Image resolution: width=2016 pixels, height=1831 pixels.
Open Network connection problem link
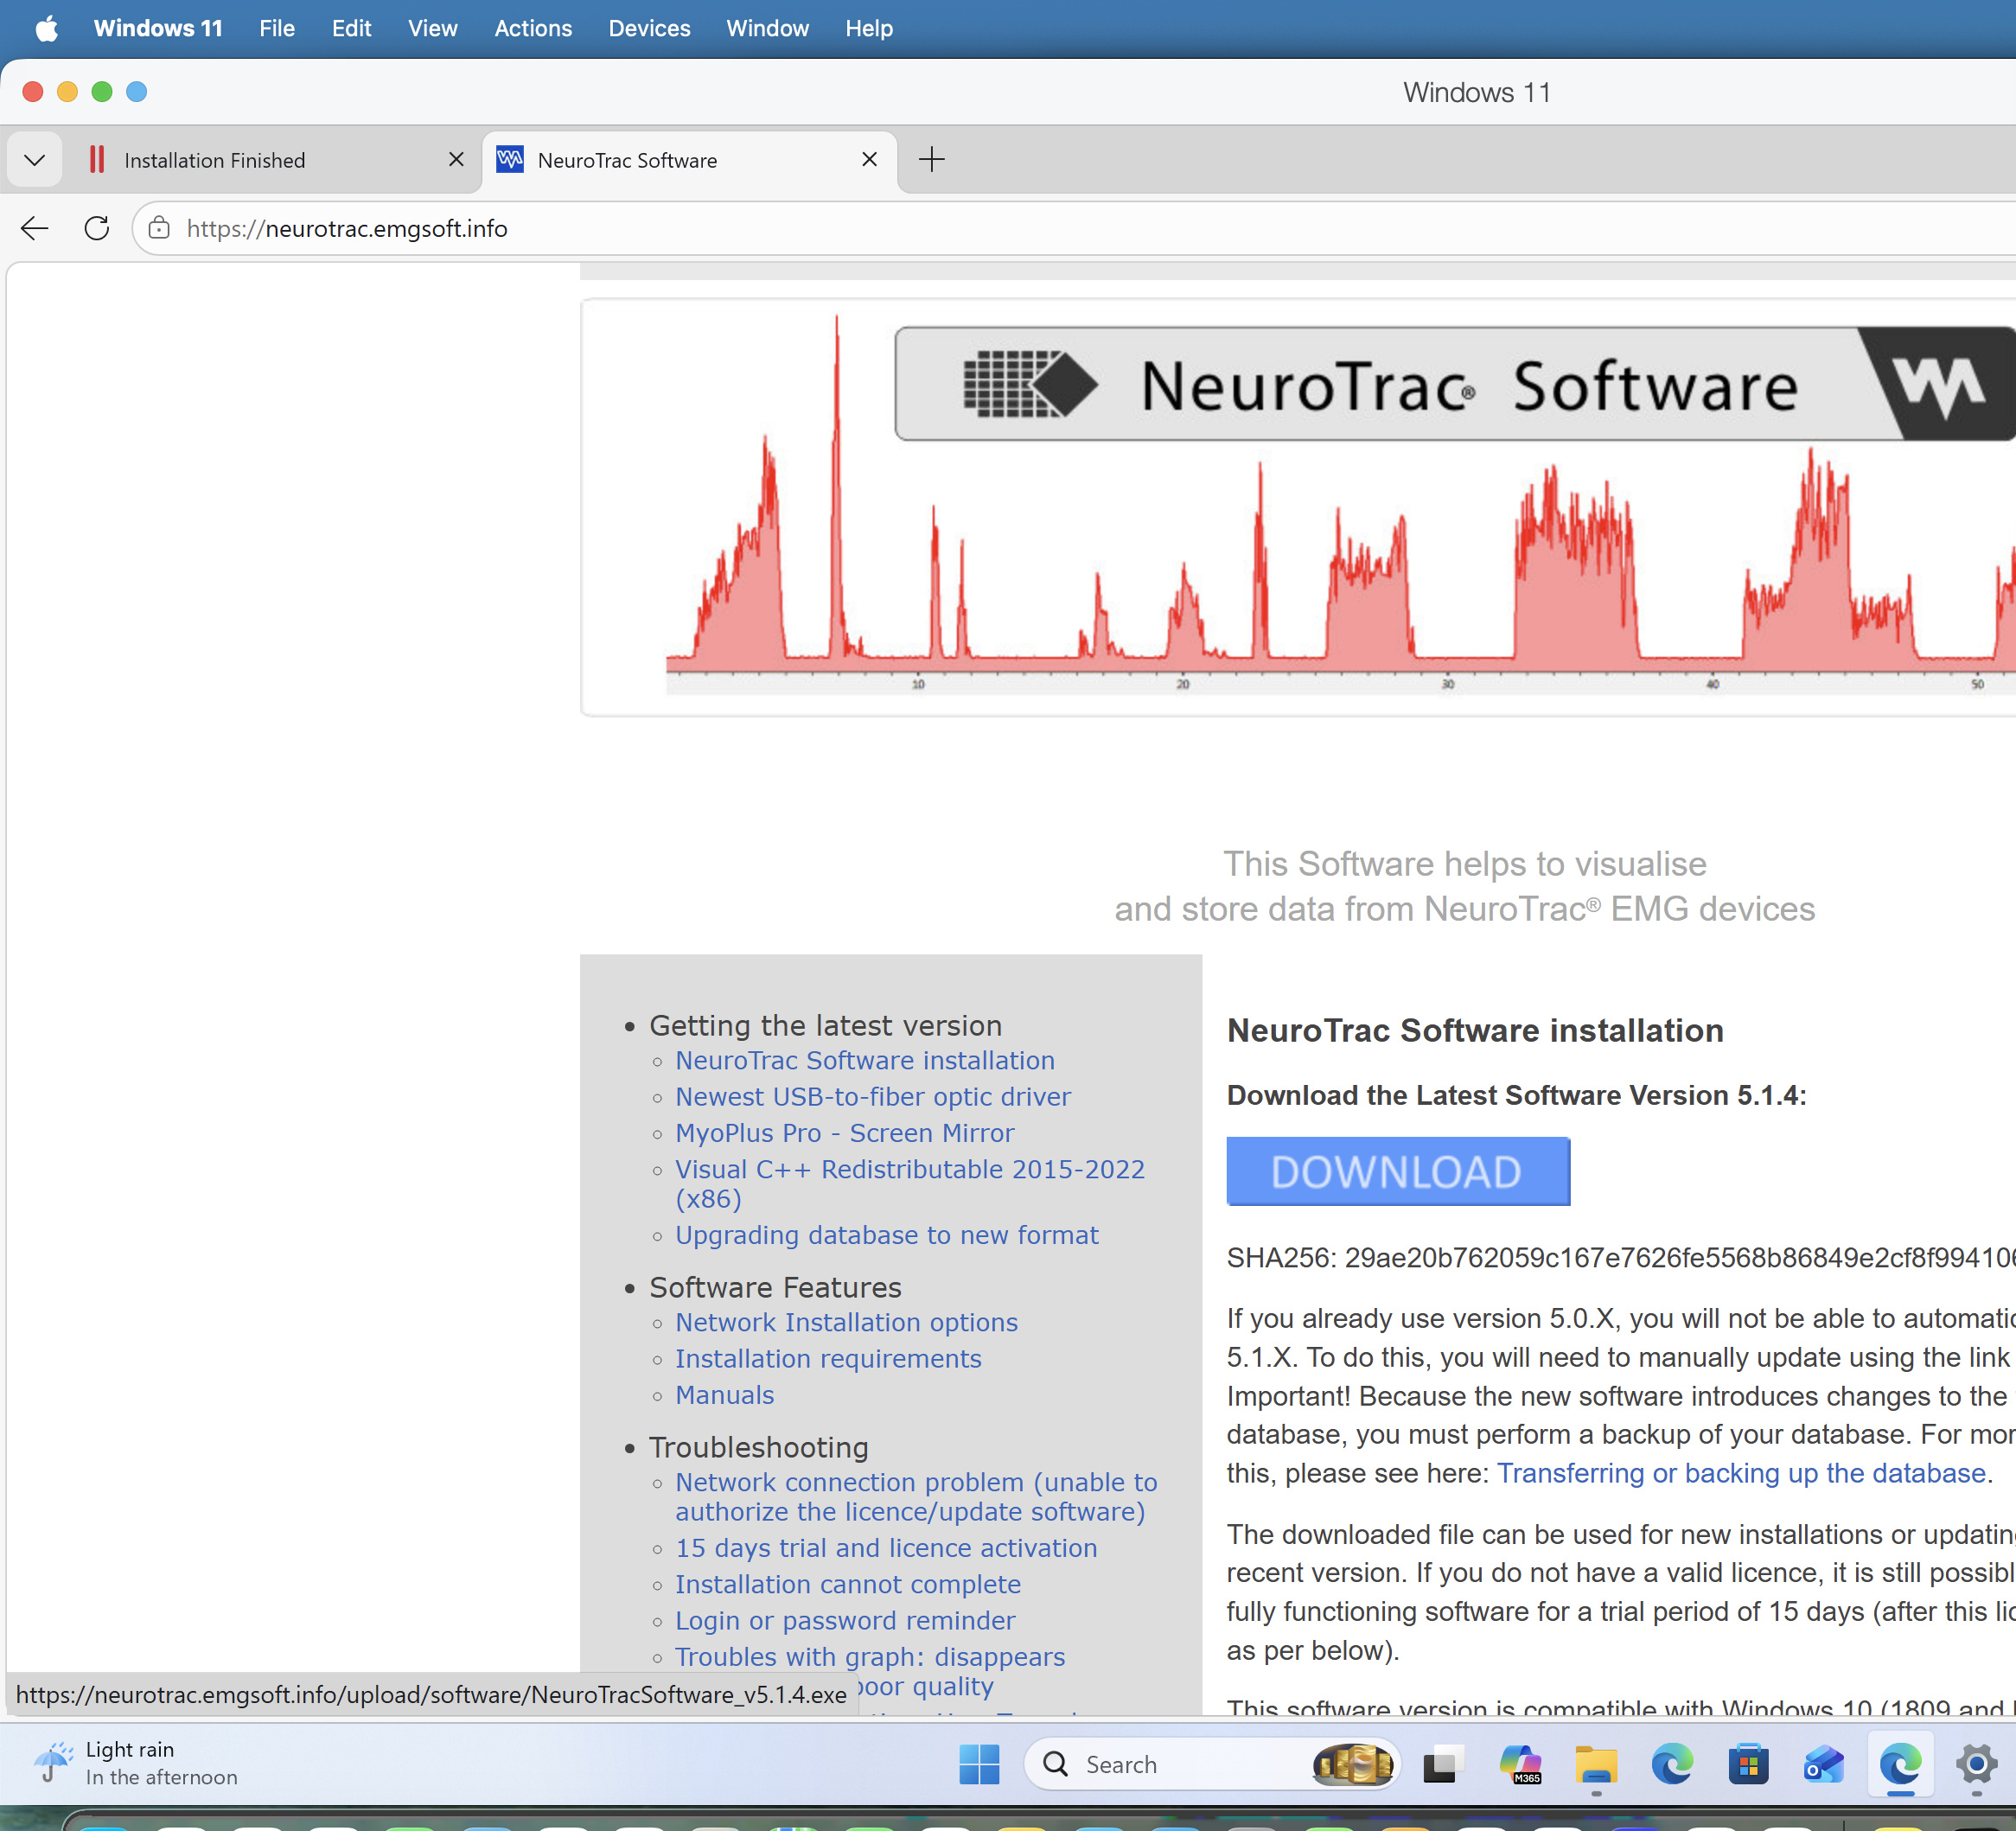(x=916, y=1497)
